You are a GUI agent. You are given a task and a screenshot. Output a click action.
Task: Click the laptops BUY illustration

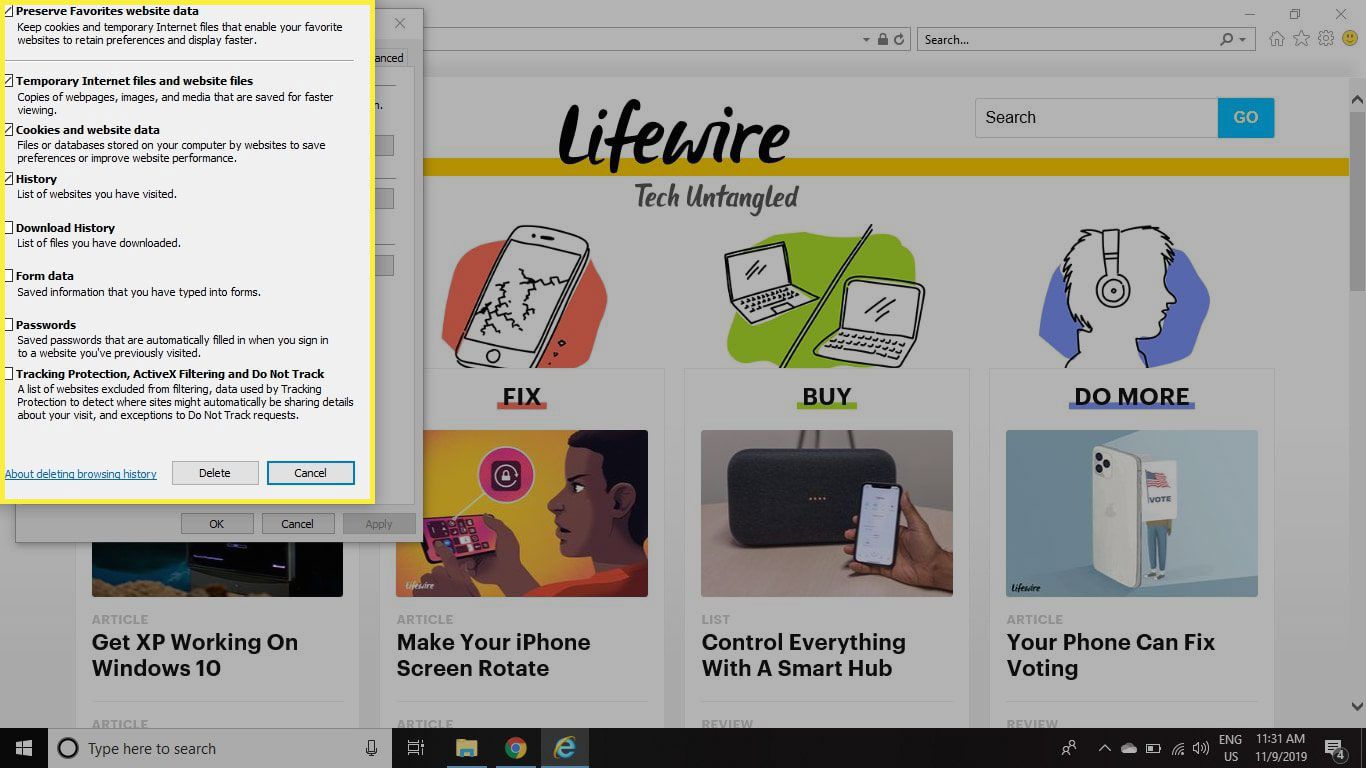point(827,298)
